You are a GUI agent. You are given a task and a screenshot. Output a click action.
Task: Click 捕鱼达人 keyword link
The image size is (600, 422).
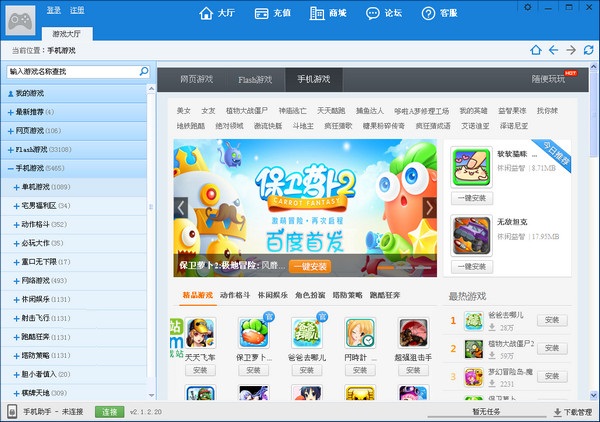(x=370, y=111)
